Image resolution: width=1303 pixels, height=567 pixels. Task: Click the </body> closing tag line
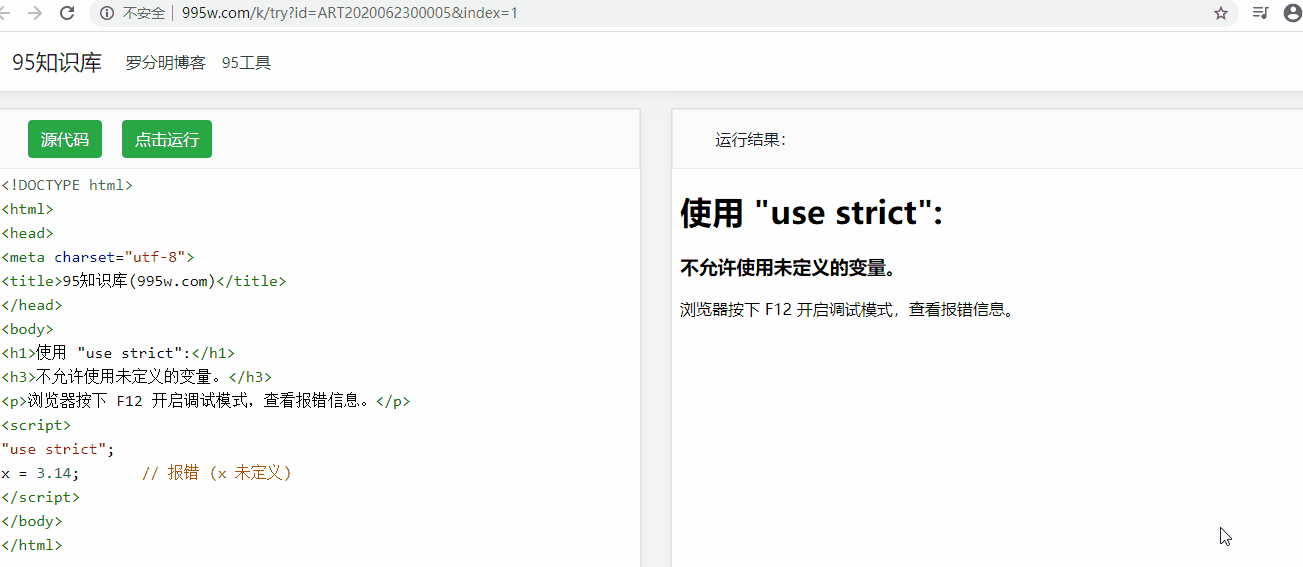pyautogui.click(x=32, y=521)
